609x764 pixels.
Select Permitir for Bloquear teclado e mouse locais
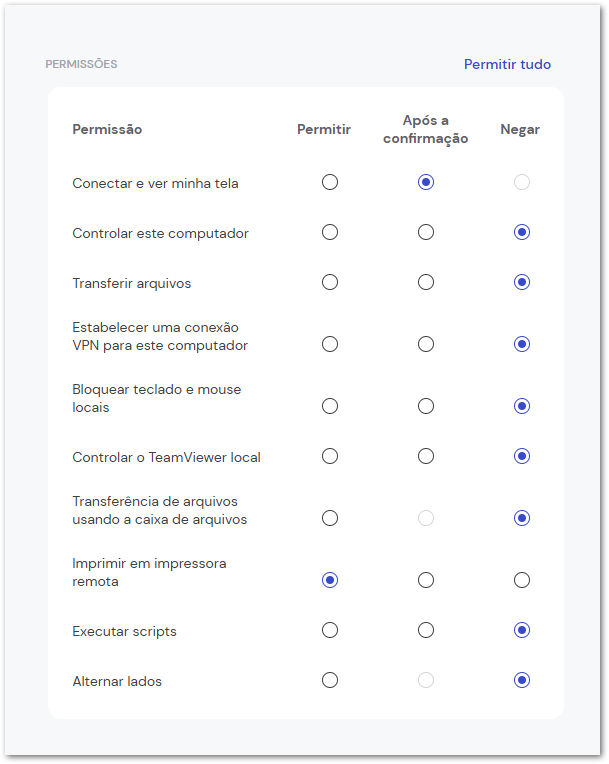pyautogui.click(x=330, y=406)
